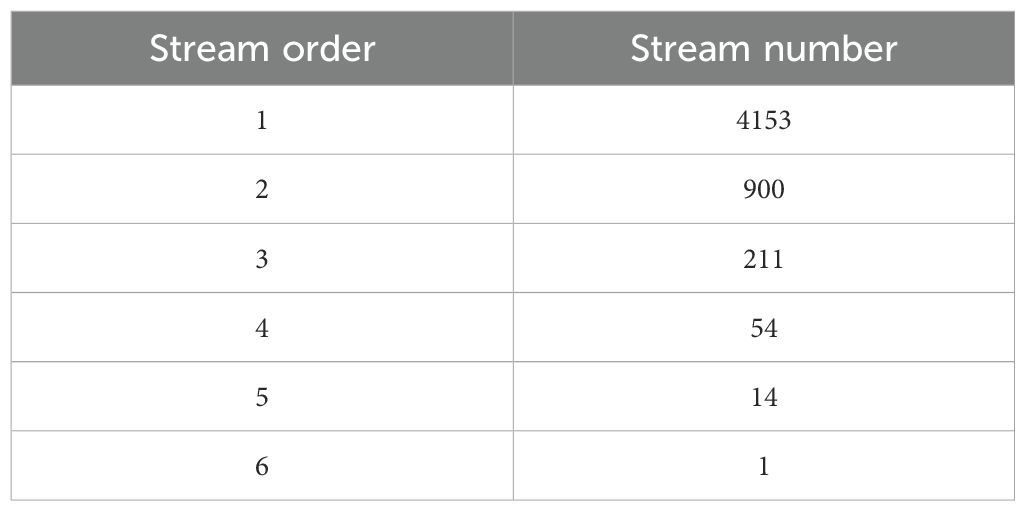
Task: Click the column divider beside the 4153 cell
Action: click(x=513, y=120)
